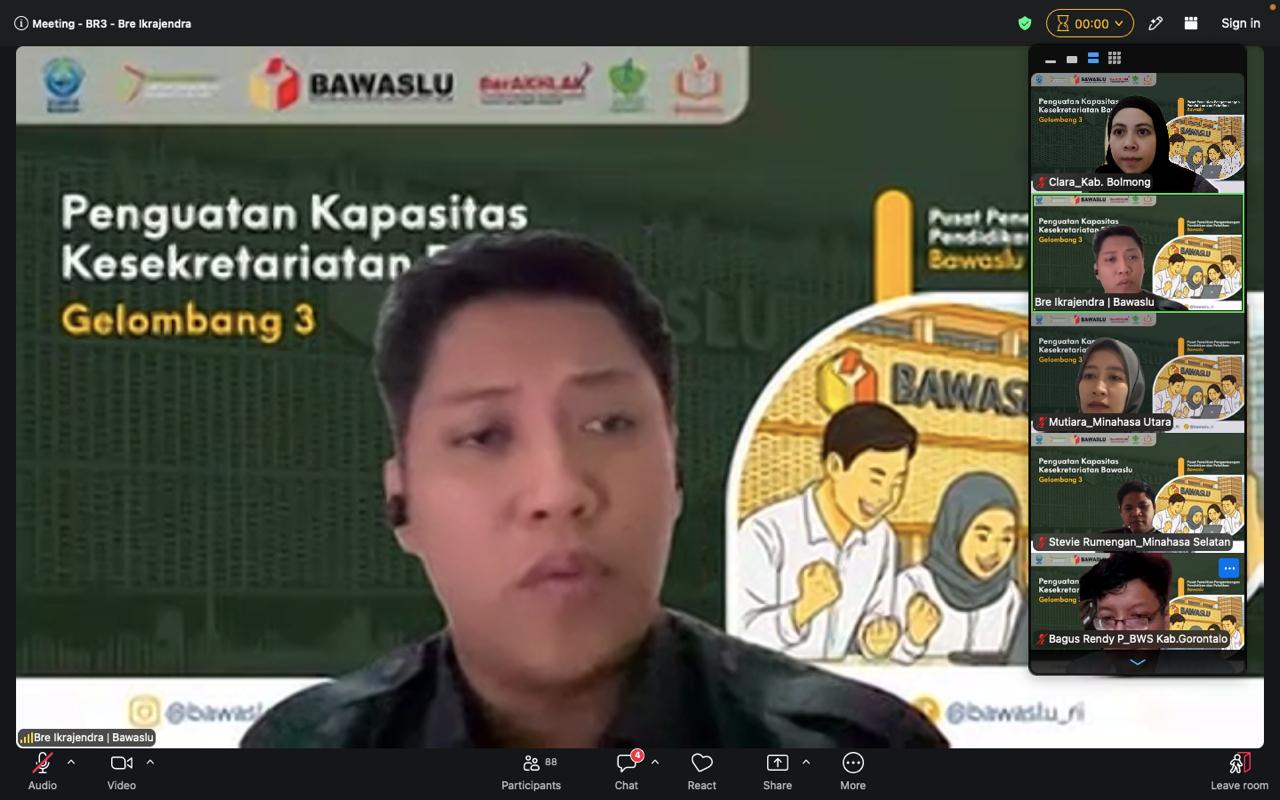Show more participants with down chevron
The image size is (1280, 800).
pyautogui.click(x=1137, y=662)
